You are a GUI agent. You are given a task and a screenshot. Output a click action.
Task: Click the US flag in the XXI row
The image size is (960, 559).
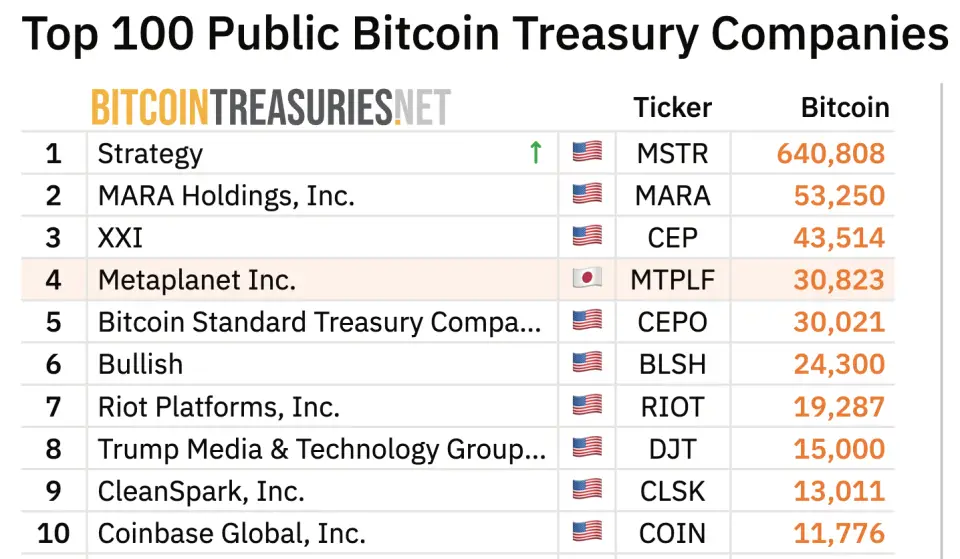587,237
